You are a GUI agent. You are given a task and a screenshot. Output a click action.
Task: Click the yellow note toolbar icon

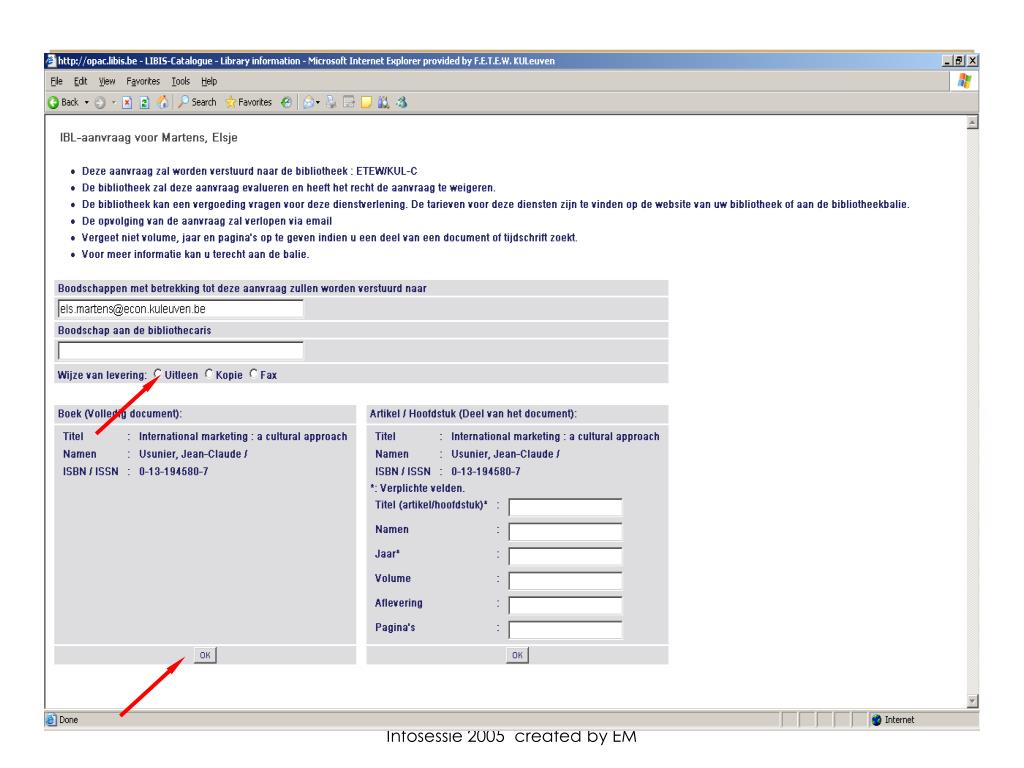tap(366, 103)
